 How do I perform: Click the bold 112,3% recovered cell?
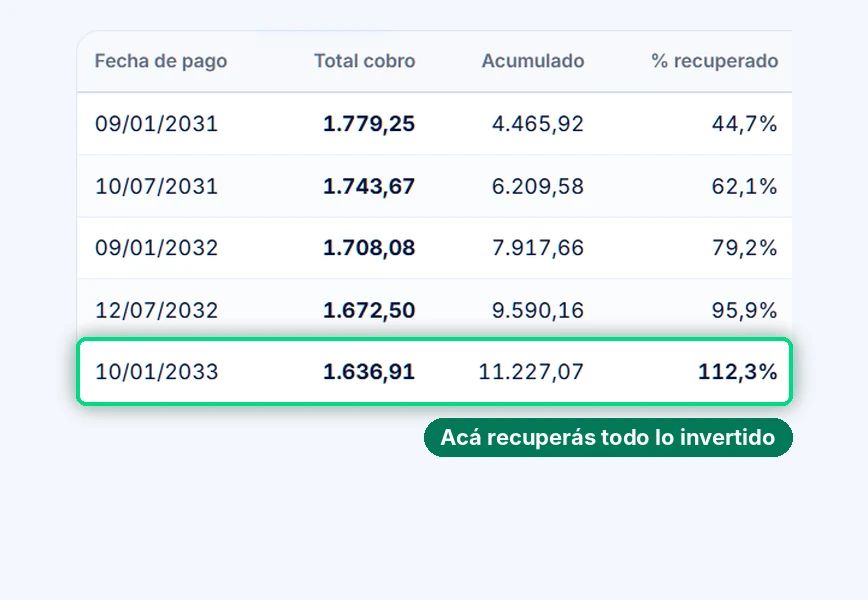pos(738,371)
